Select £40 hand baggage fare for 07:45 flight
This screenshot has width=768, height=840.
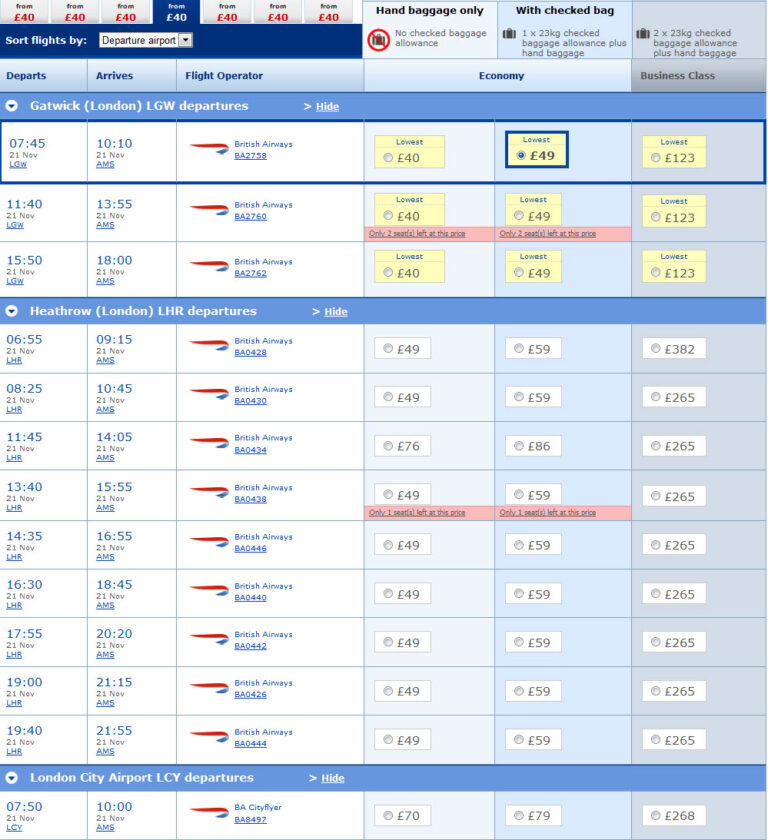point(388,158)
